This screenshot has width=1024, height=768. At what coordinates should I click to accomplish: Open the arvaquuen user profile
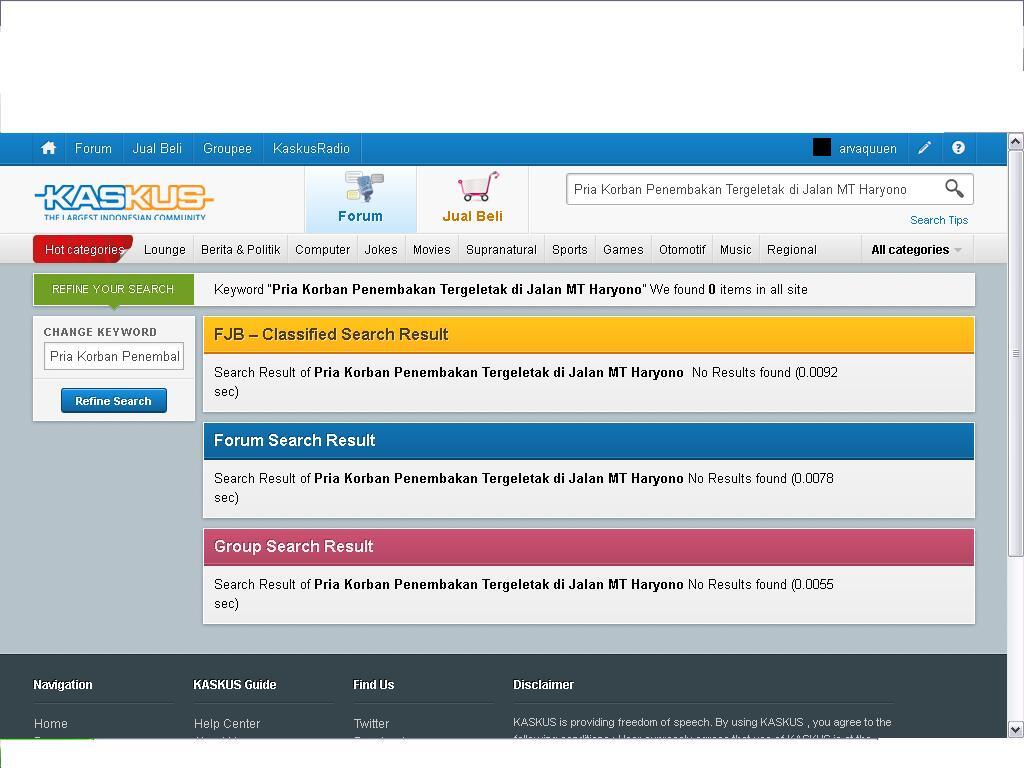click(867, 148)
